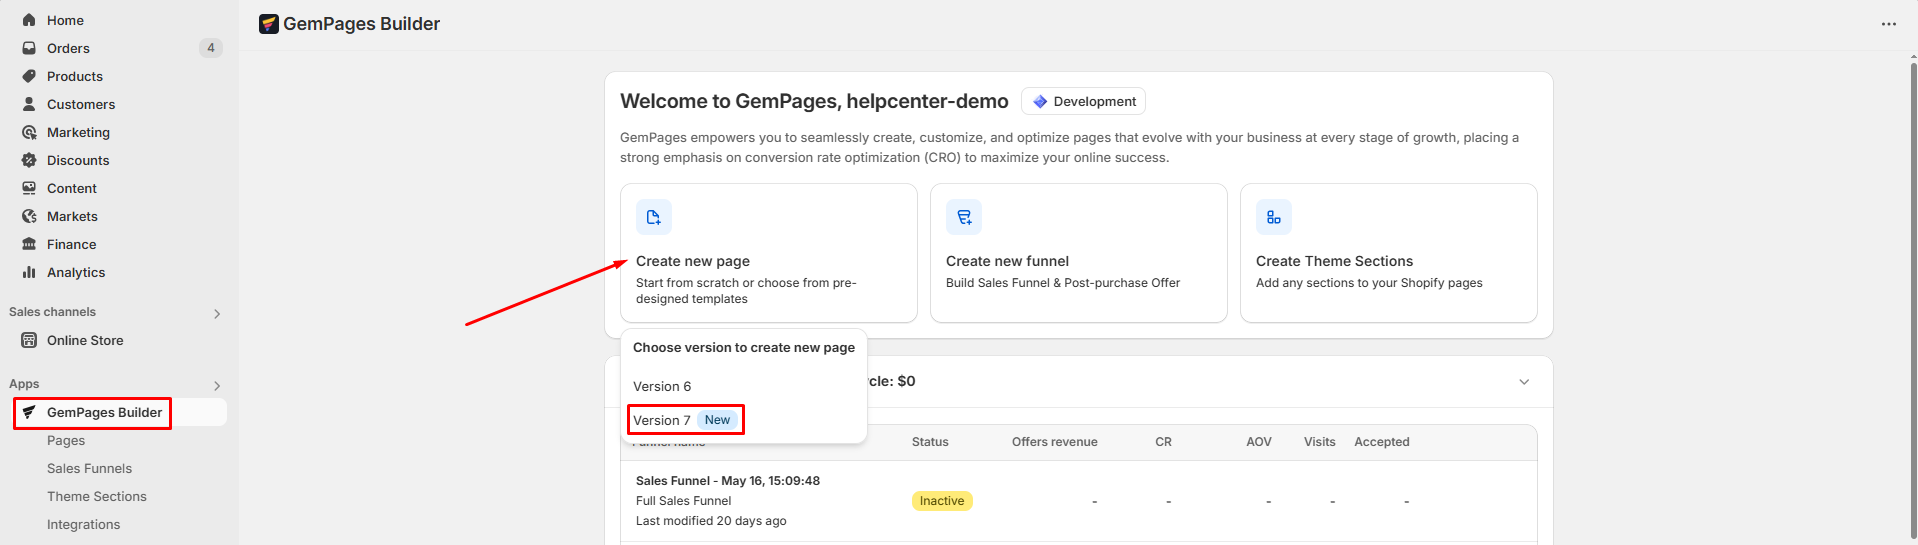The width and height of the screenshot is (1918, 545).
Task: Click the Create Theme Sections card title
Action: (1334, 261)
